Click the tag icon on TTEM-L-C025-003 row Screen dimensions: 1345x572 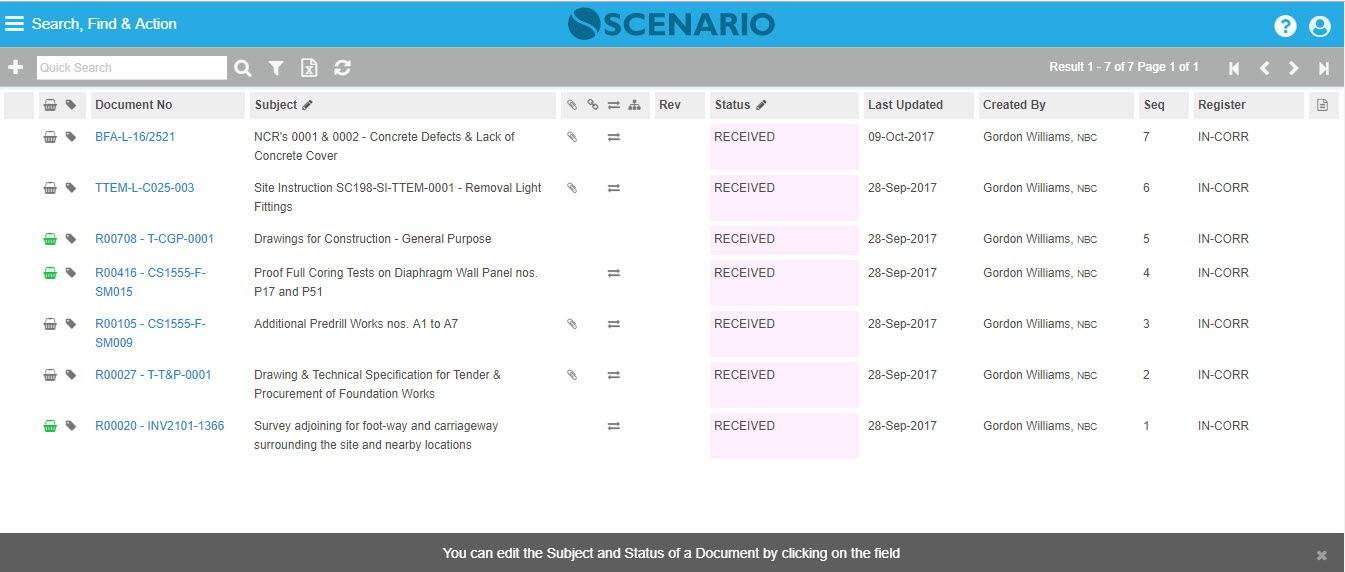point(71,188)
